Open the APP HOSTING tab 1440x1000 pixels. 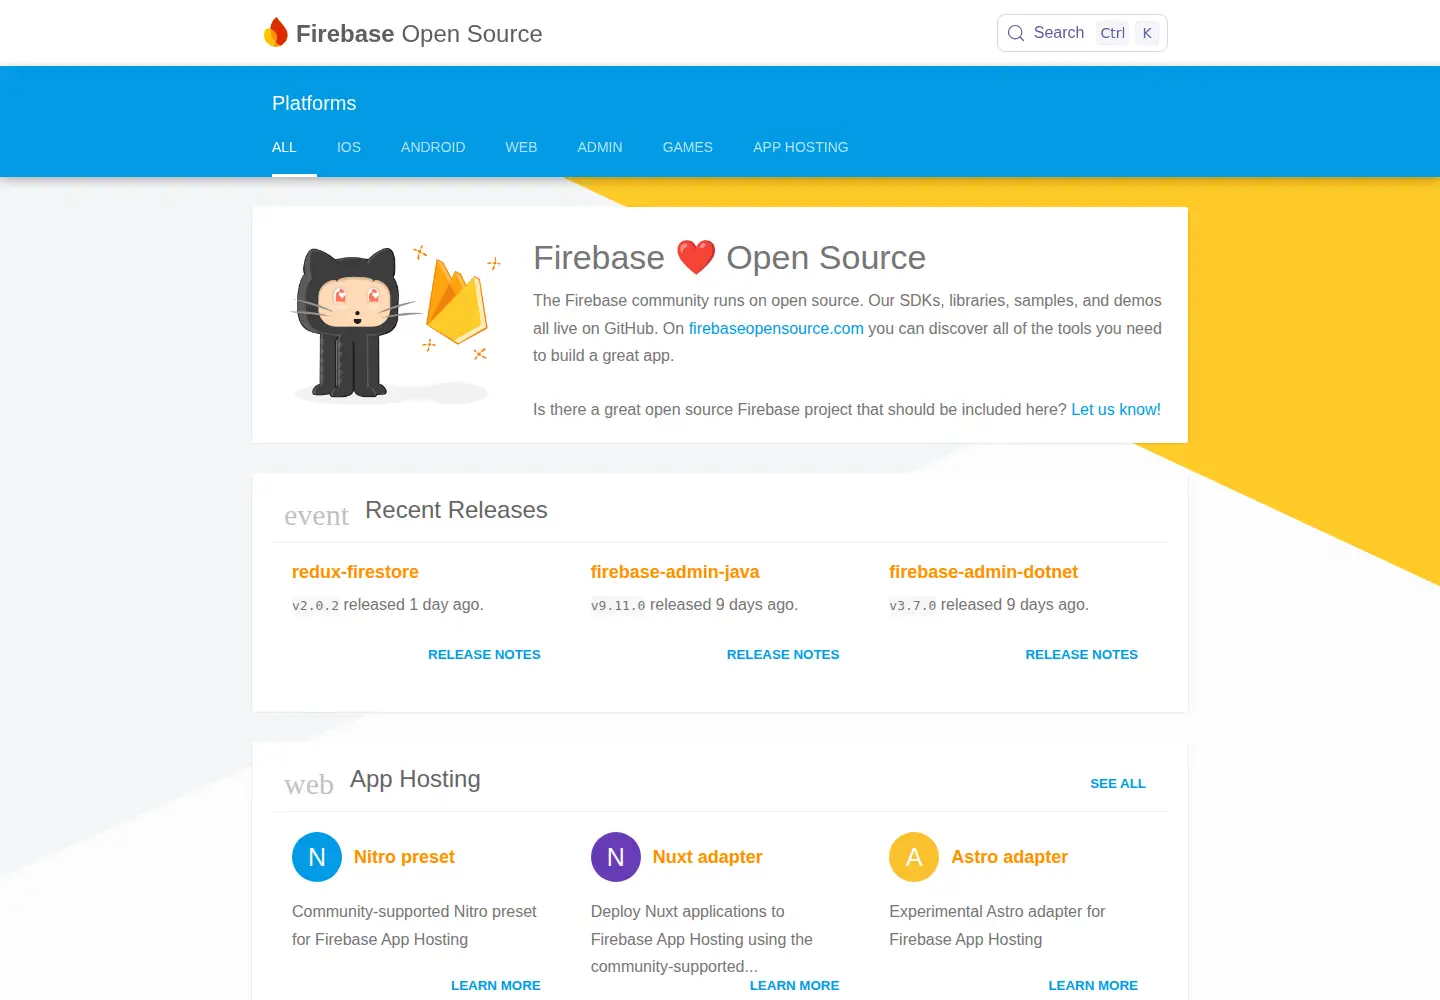pyautogui.click(x=801, y=147)
